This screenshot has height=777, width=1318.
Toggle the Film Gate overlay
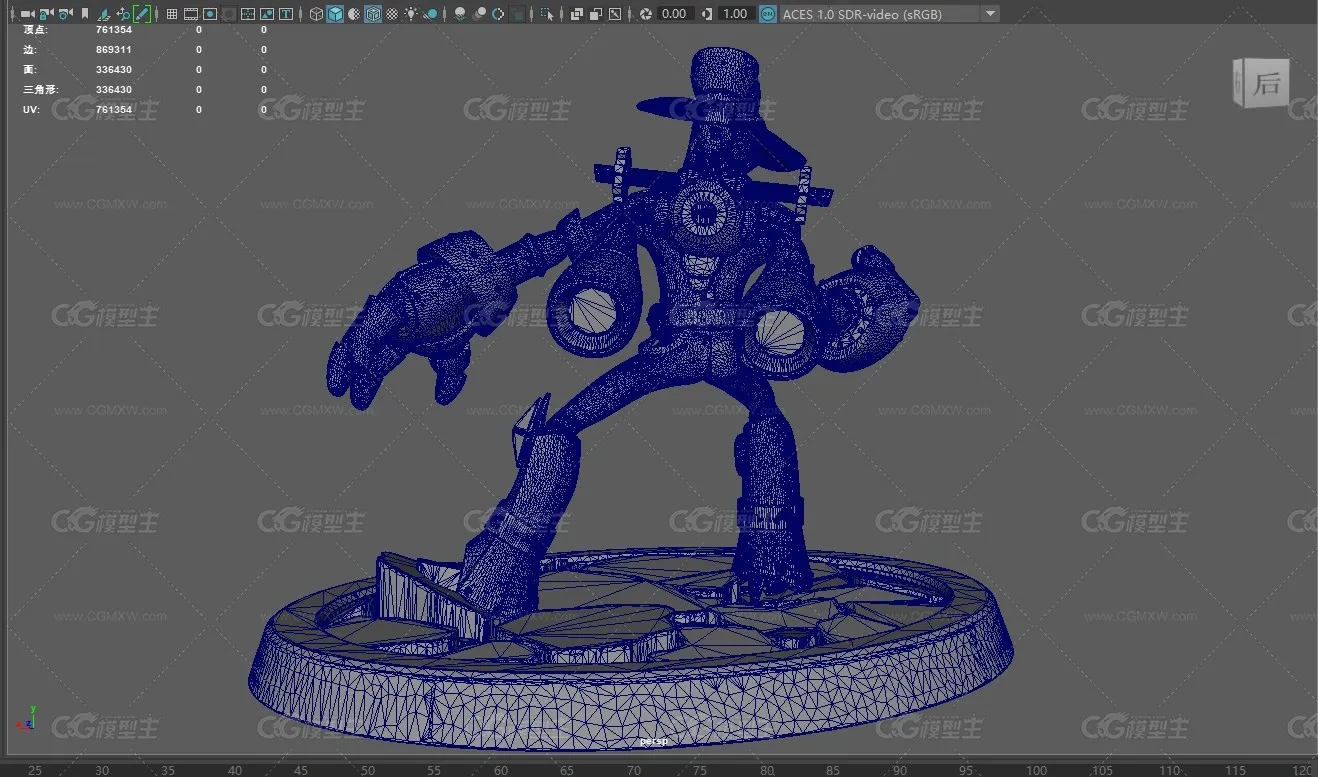(x=191, y=14)
